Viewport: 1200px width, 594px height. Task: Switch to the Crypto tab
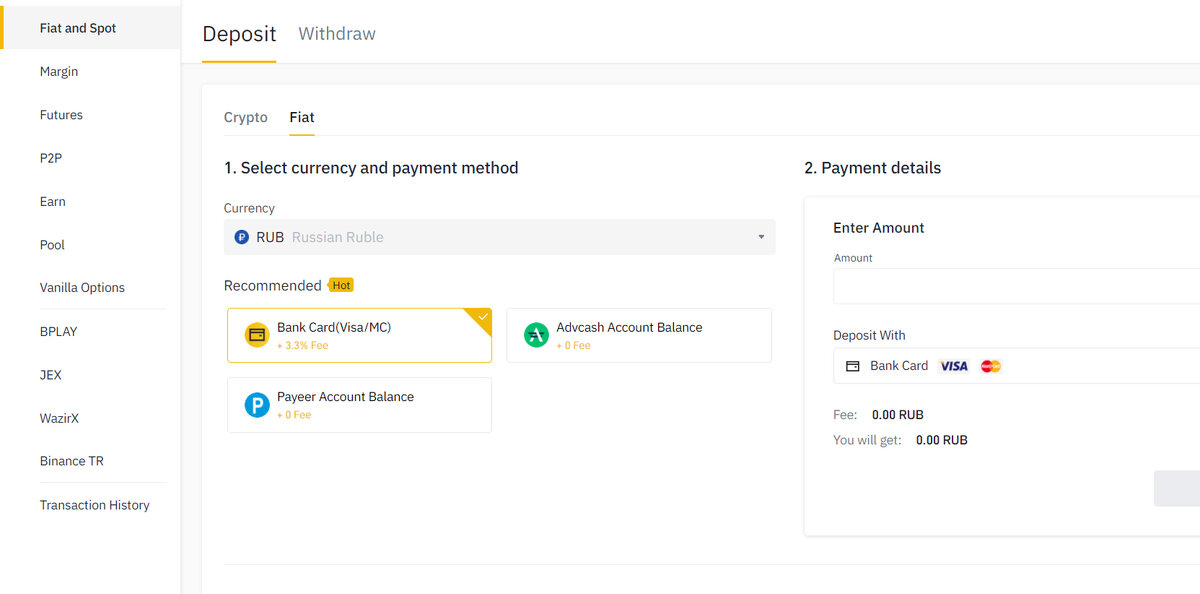click(246, 117)
